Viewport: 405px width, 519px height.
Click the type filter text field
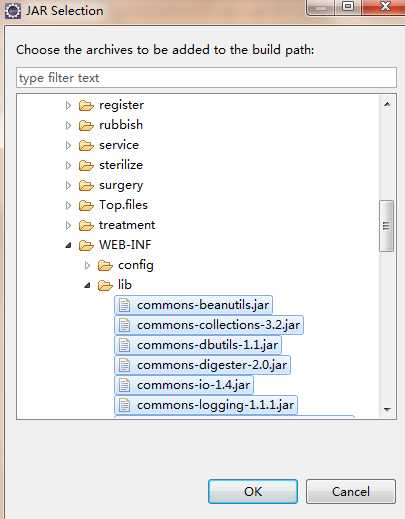(x=206, y=78)
